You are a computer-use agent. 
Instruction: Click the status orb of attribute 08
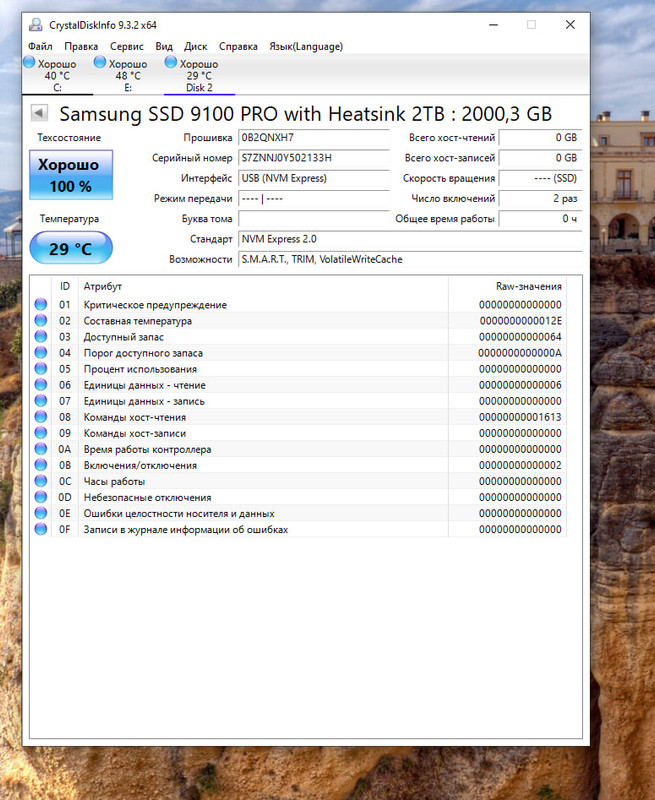pyautogui.click(x=41, y=417)
